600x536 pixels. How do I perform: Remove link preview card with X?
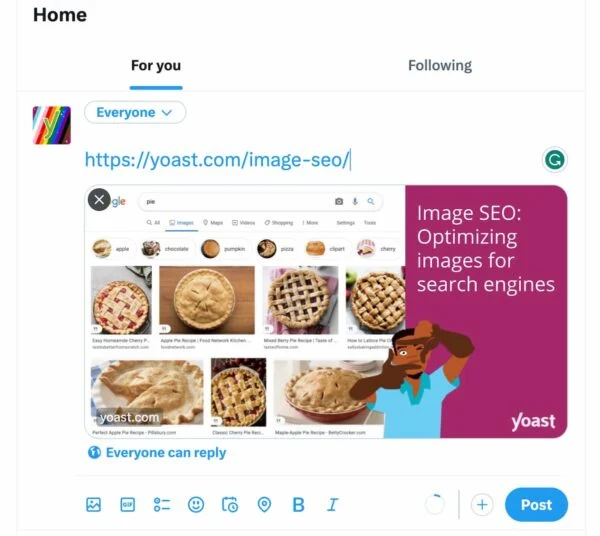point(98,199)
